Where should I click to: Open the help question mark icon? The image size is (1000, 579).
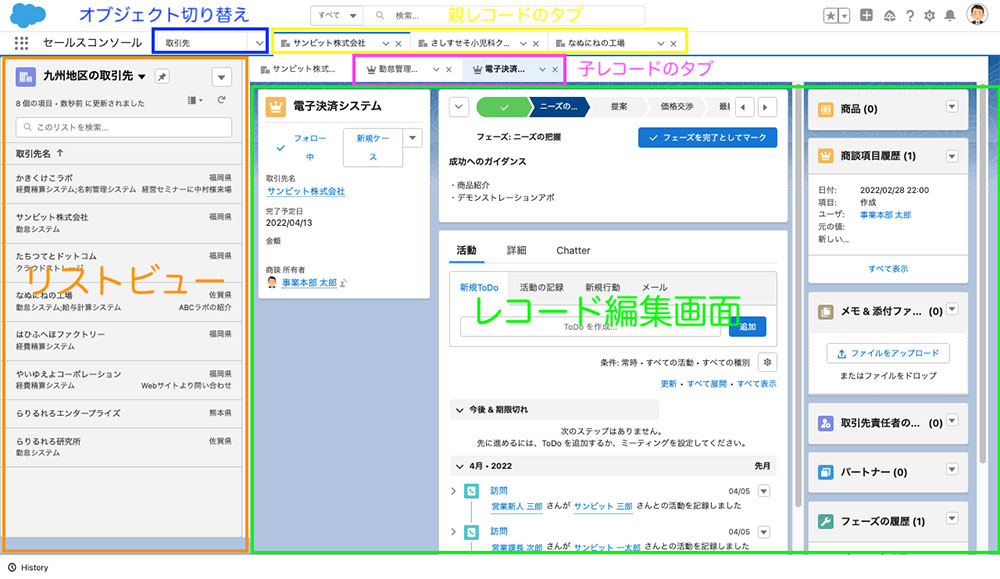910,16
